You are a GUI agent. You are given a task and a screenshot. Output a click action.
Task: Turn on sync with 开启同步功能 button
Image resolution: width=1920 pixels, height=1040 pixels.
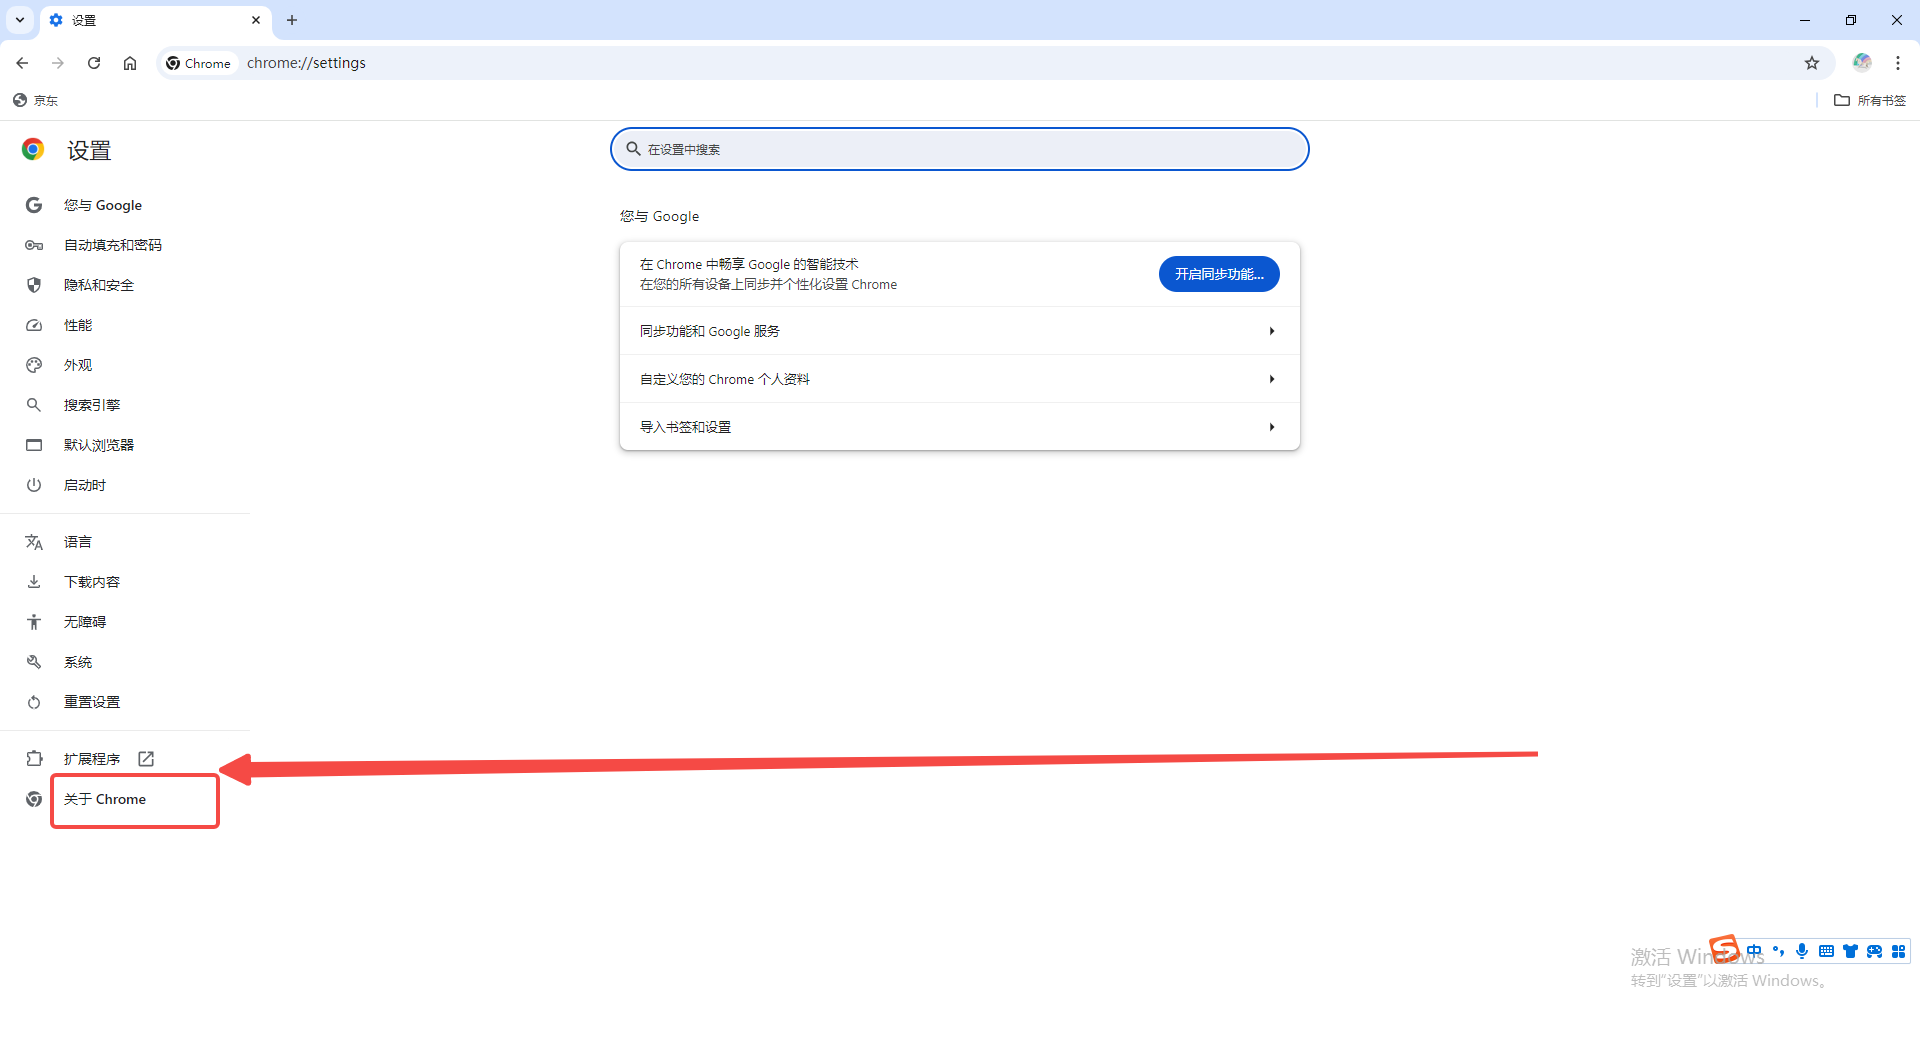(1219, 274)
